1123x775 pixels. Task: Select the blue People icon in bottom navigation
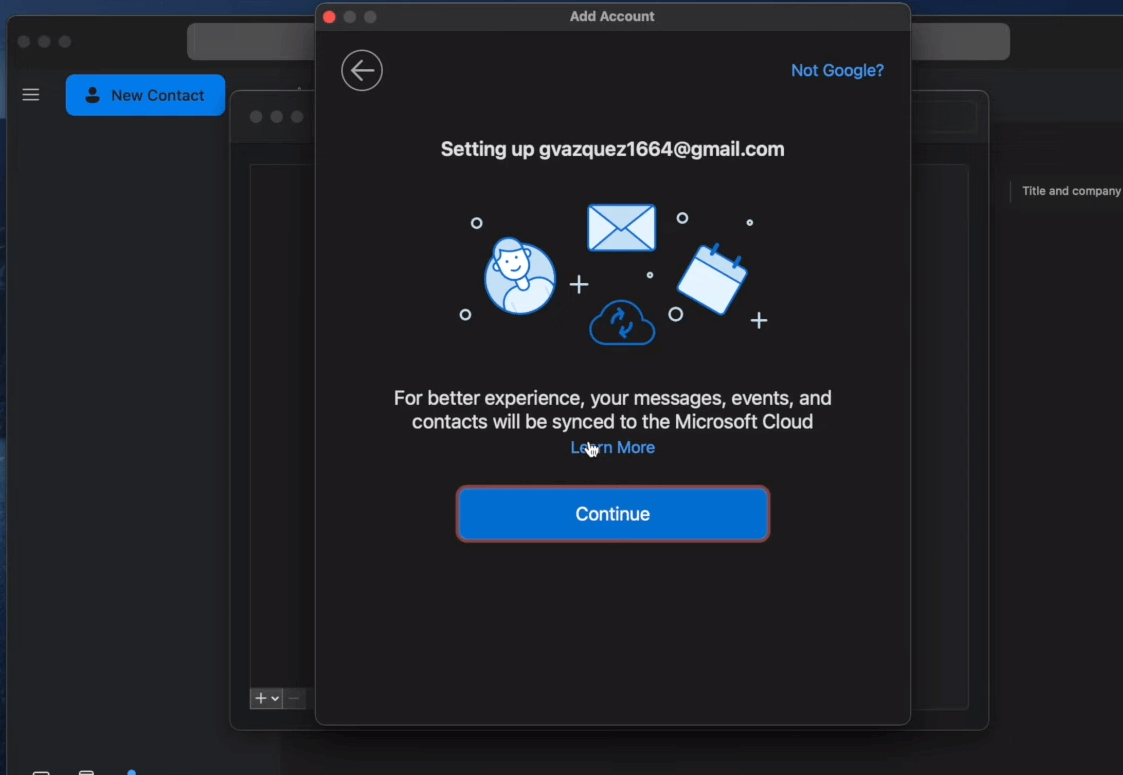click(132, 772)
